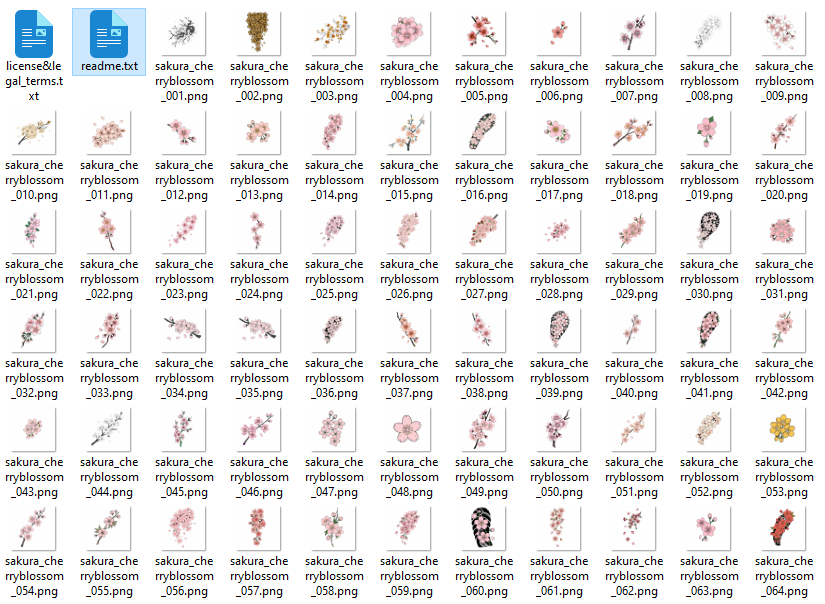Select the license&legal_terms.txt file icon

[34, 34]
